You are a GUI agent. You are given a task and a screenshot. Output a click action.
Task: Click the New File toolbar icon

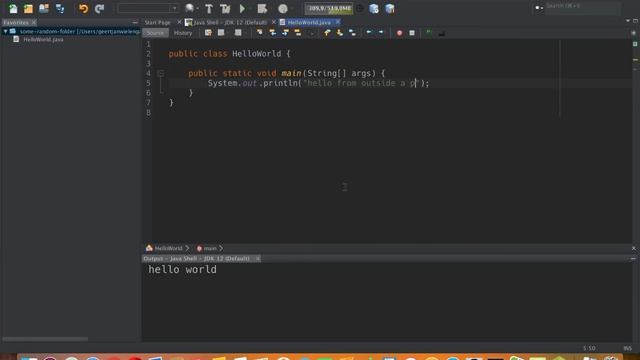pos(13,8)
